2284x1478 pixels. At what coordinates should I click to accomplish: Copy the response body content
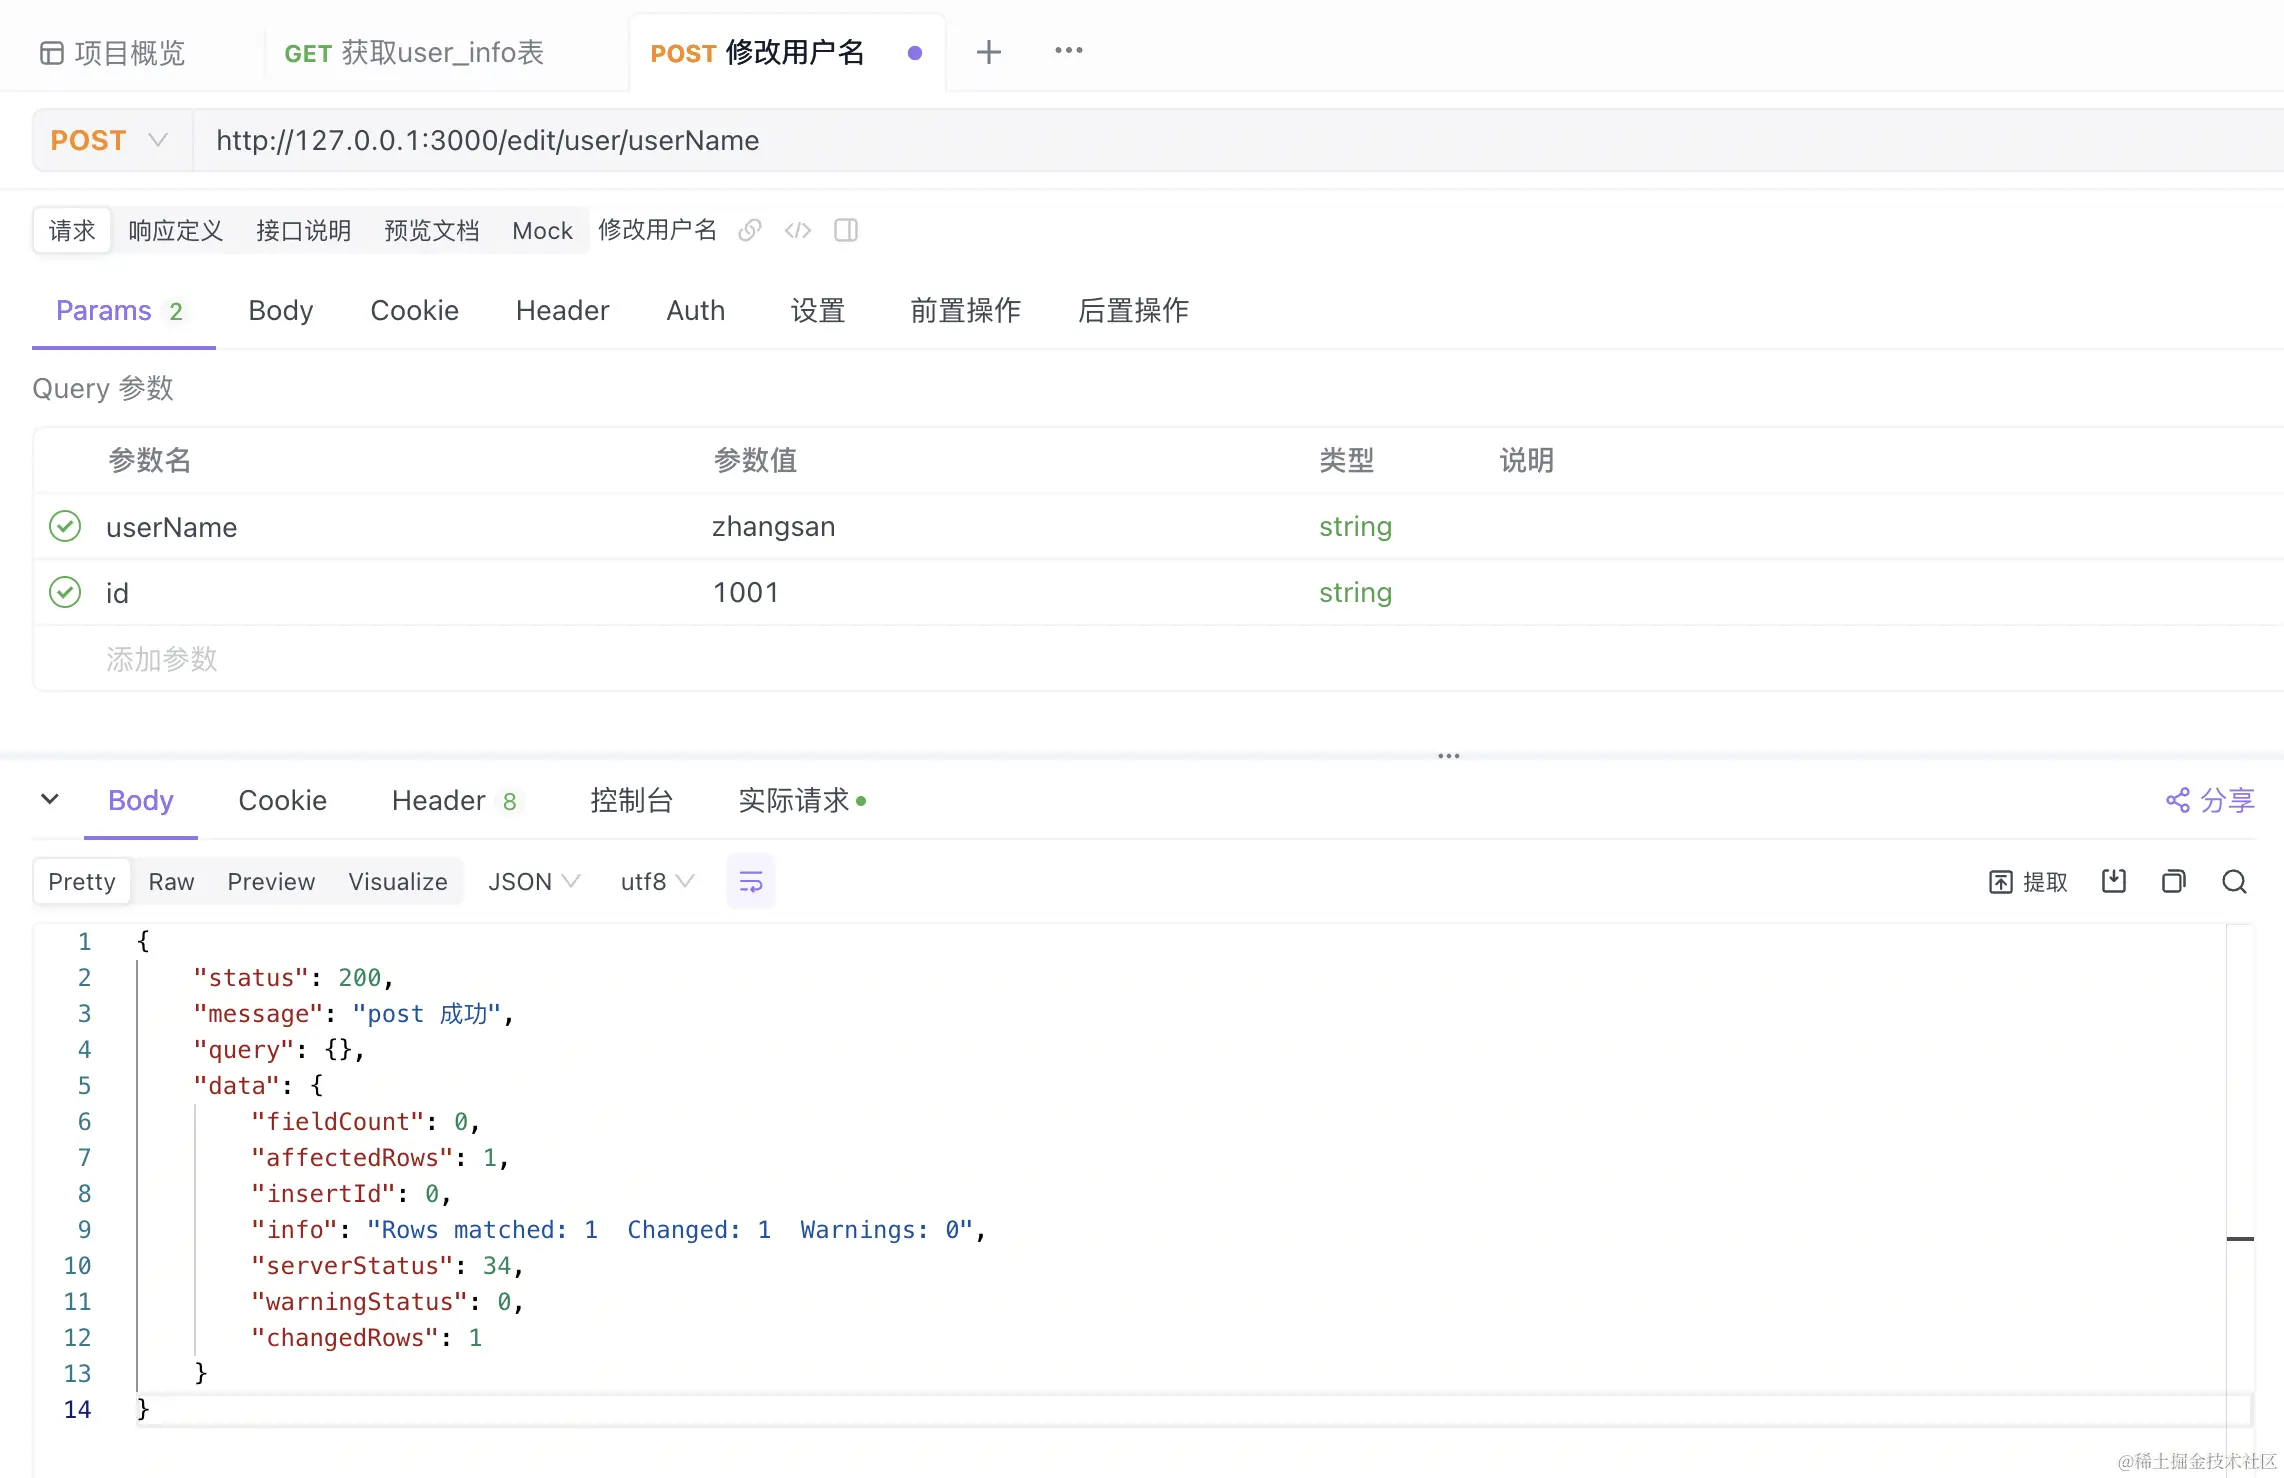click(2173, 881)
